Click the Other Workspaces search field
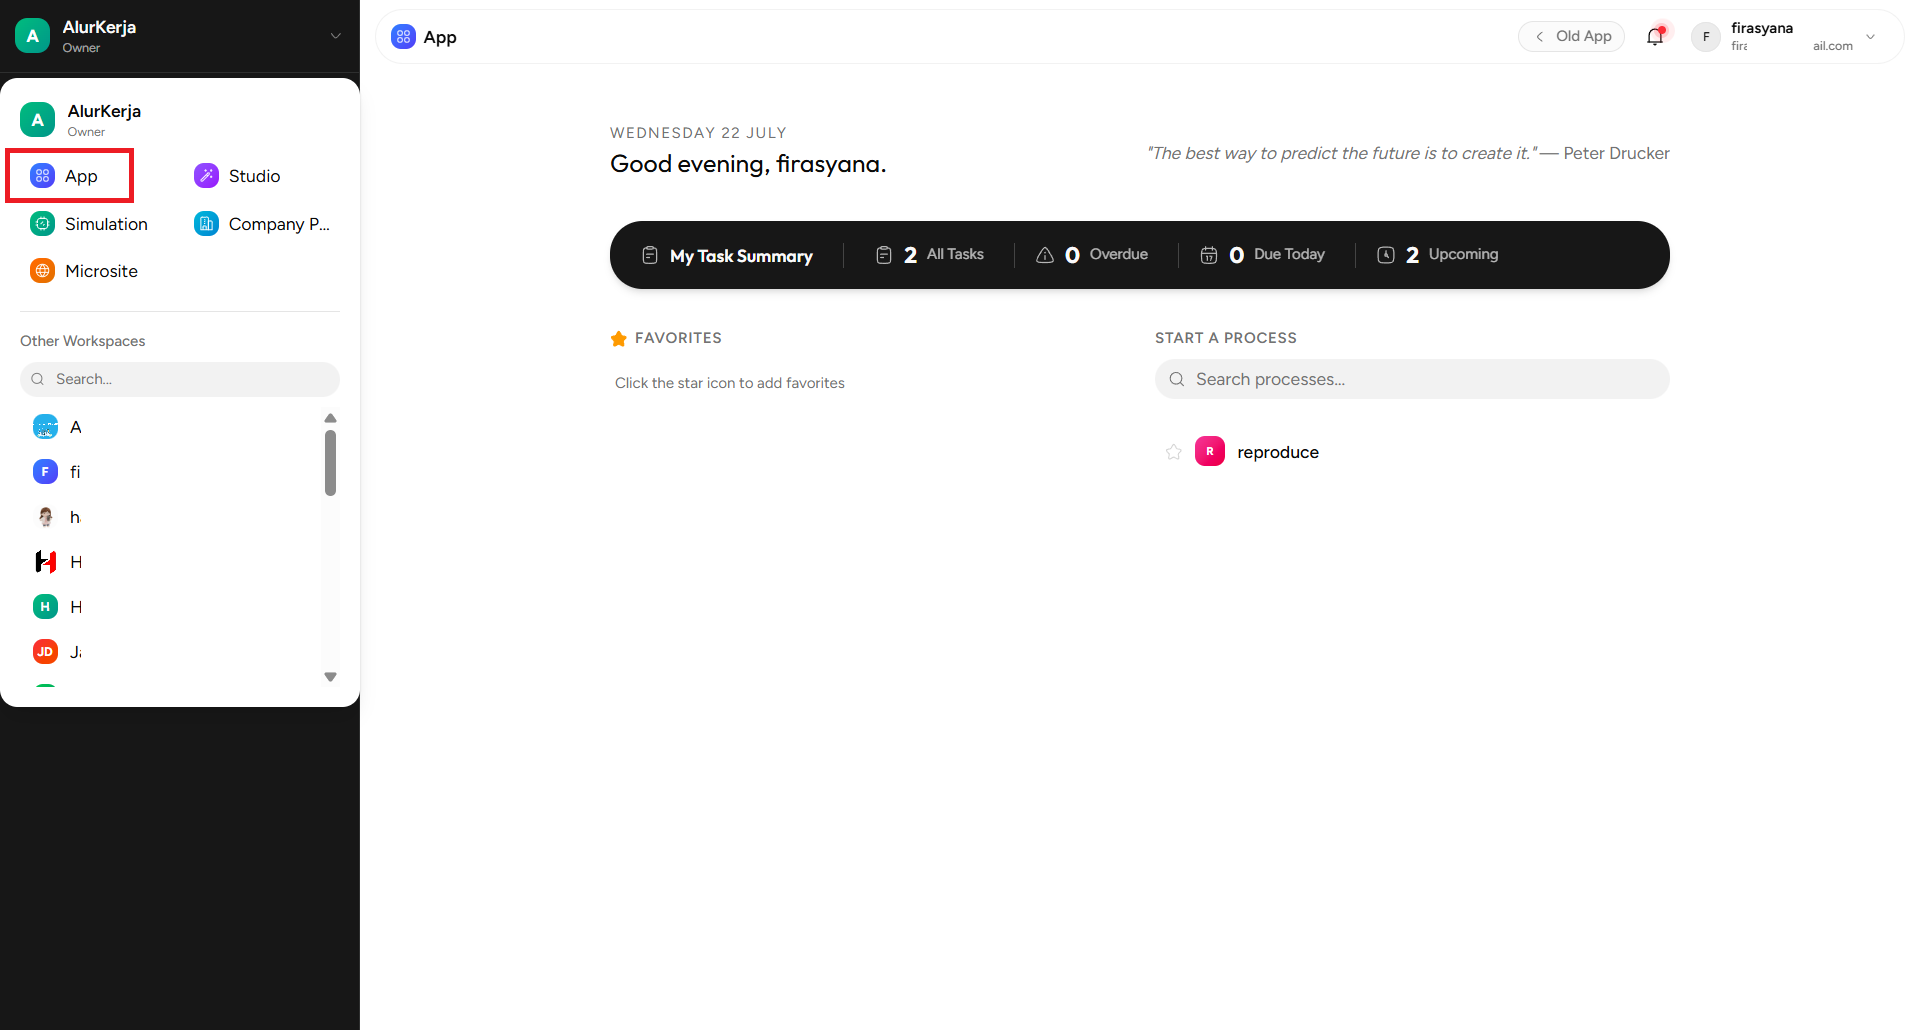Image resolution: width=1920 pixels, height=1030 pixels. point(180,379)
